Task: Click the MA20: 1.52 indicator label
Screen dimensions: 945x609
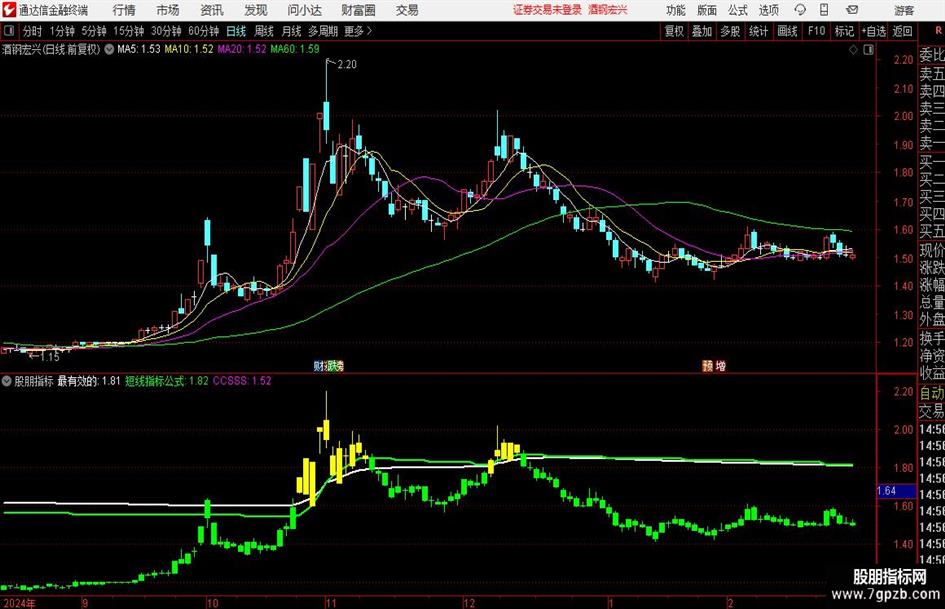Action: click(242, 49)
